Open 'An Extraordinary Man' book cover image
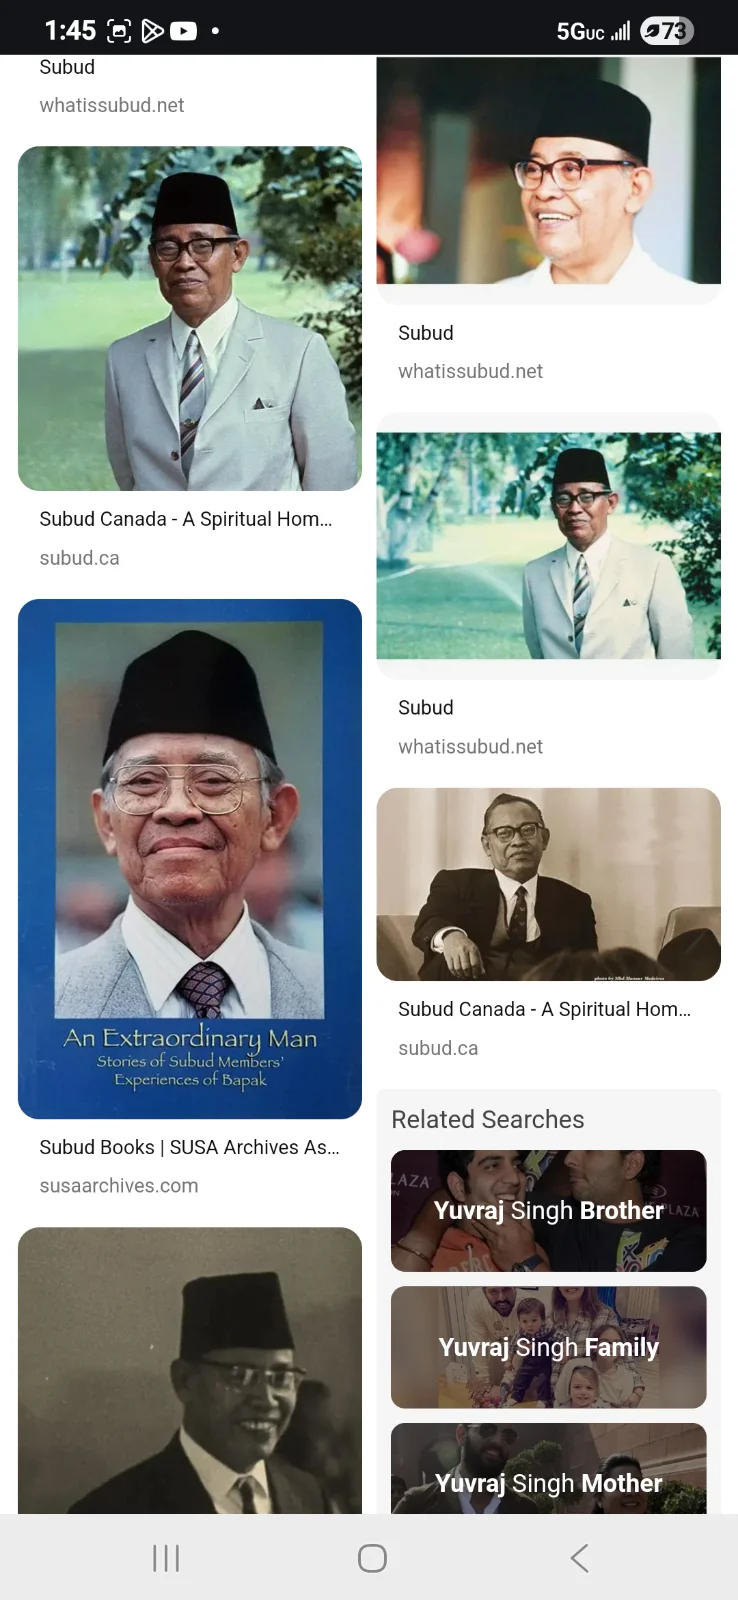738x1600 pixels. (x=190, y=858)
